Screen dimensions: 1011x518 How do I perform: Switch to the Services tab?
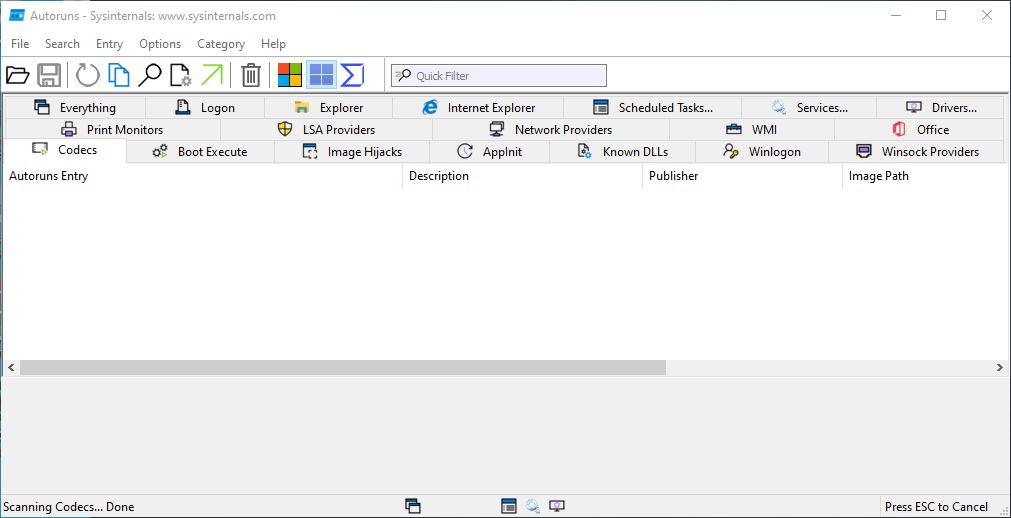(809, 108)
